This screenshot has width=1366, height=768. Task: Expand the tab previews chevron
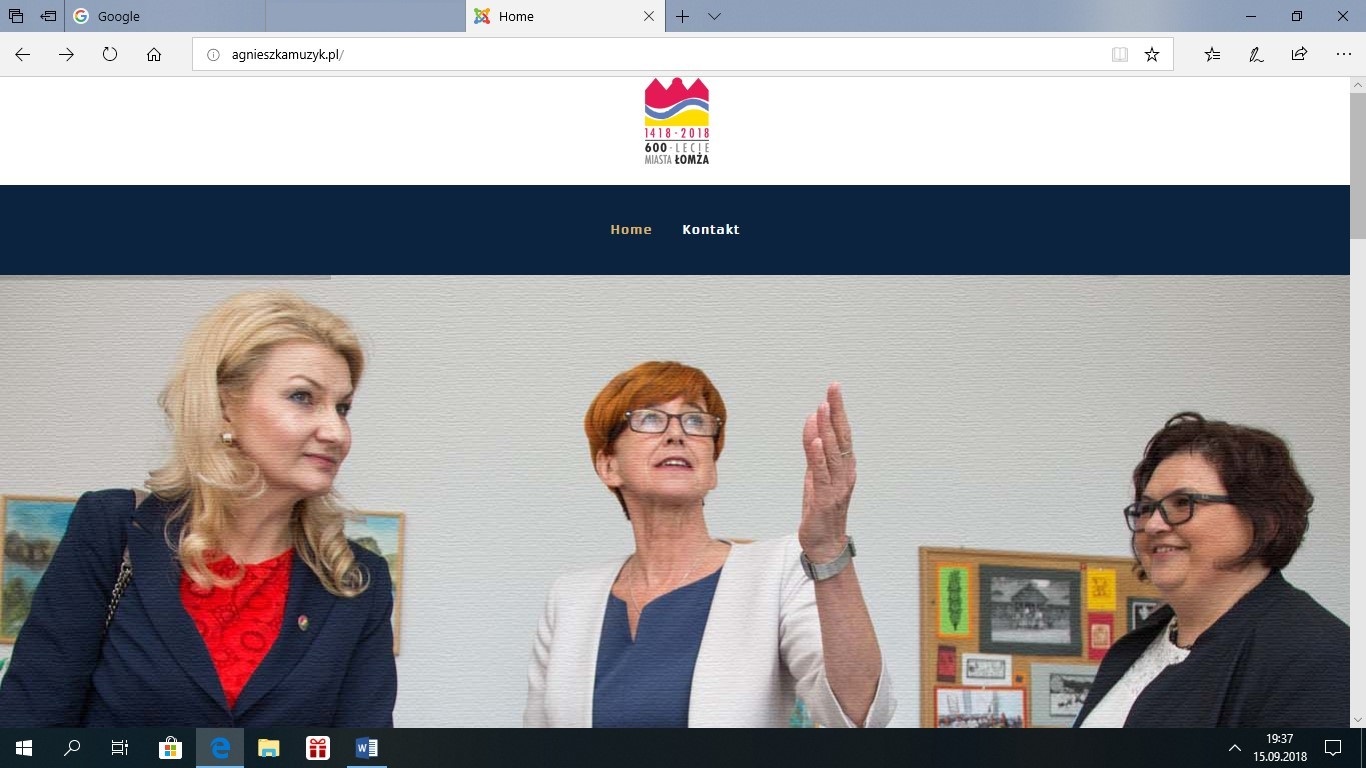714,16
